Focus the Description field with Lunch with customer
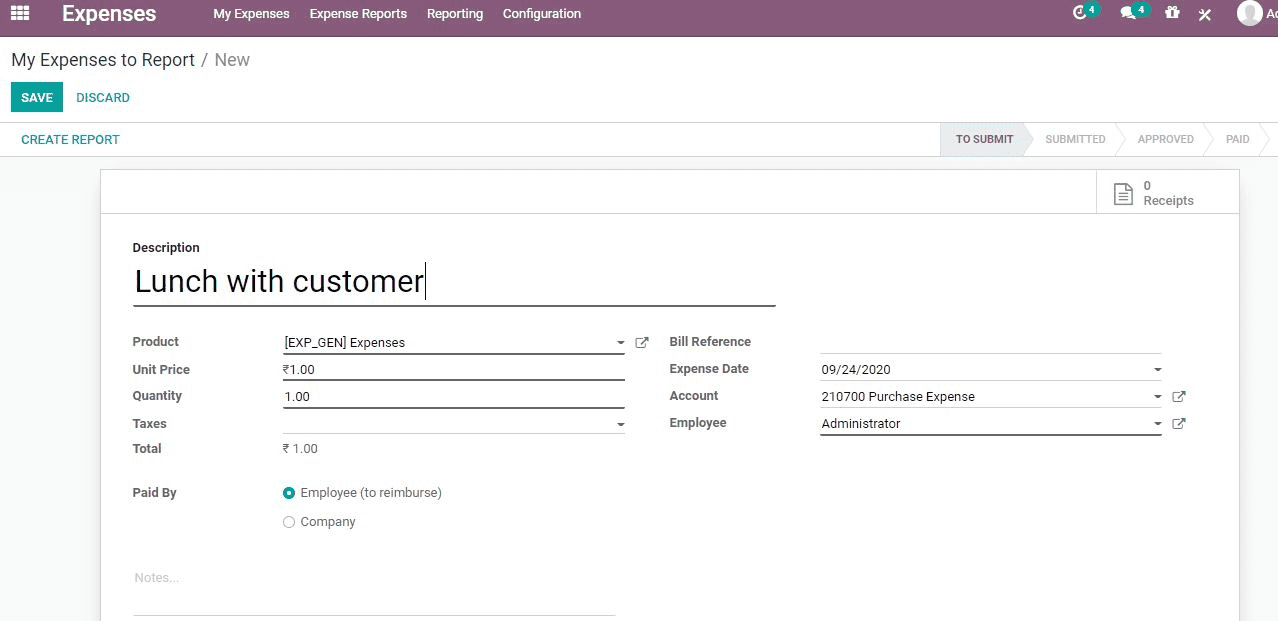The height and width of the screenshot is (621, 1278). 454,282
